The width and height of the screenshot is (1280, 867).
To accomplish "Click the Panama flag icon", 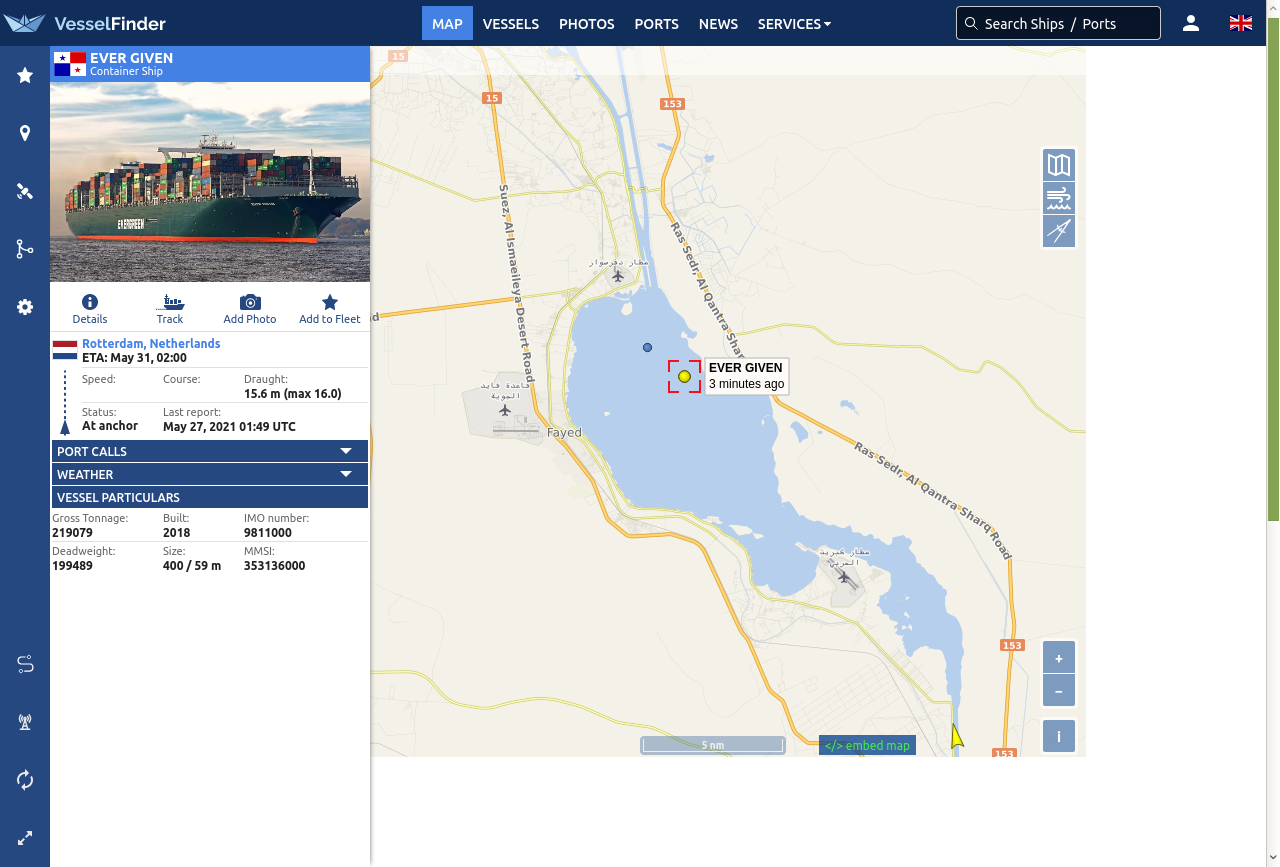I will (x=70, y=64).
